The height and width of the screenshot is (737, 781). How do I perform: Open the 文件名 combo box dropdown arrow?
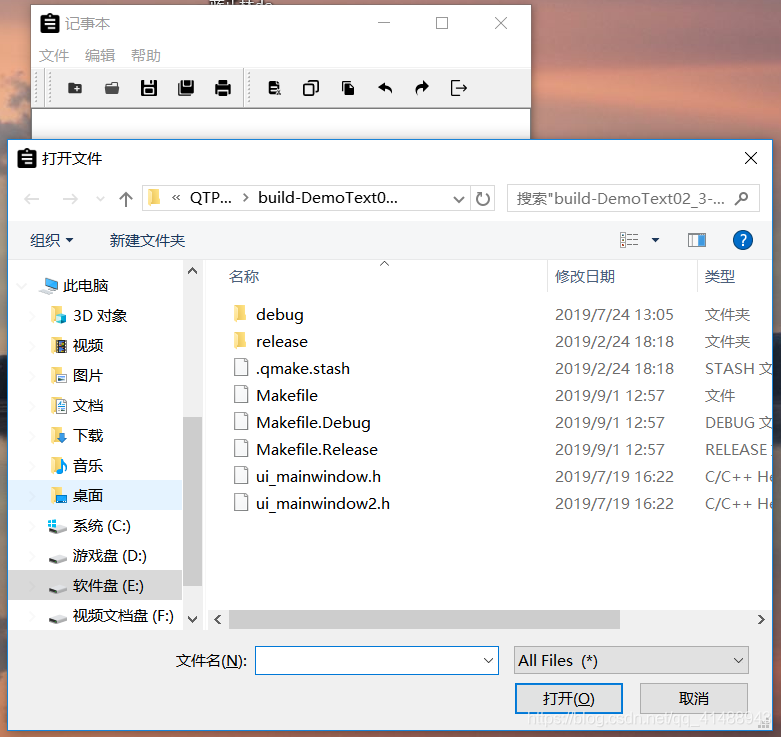pyautogui.click(x=488, y=660)
